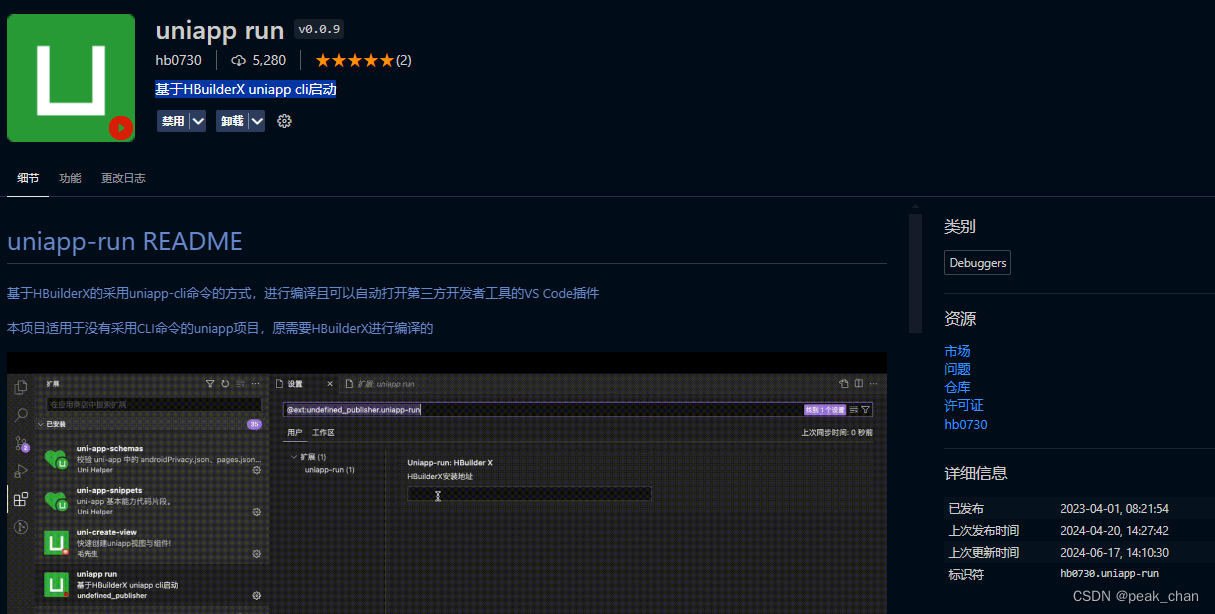The height and width of the screenshot is (614, 1215).
Task: Open the 市场 link under 资源
Action: click(957, 351)
